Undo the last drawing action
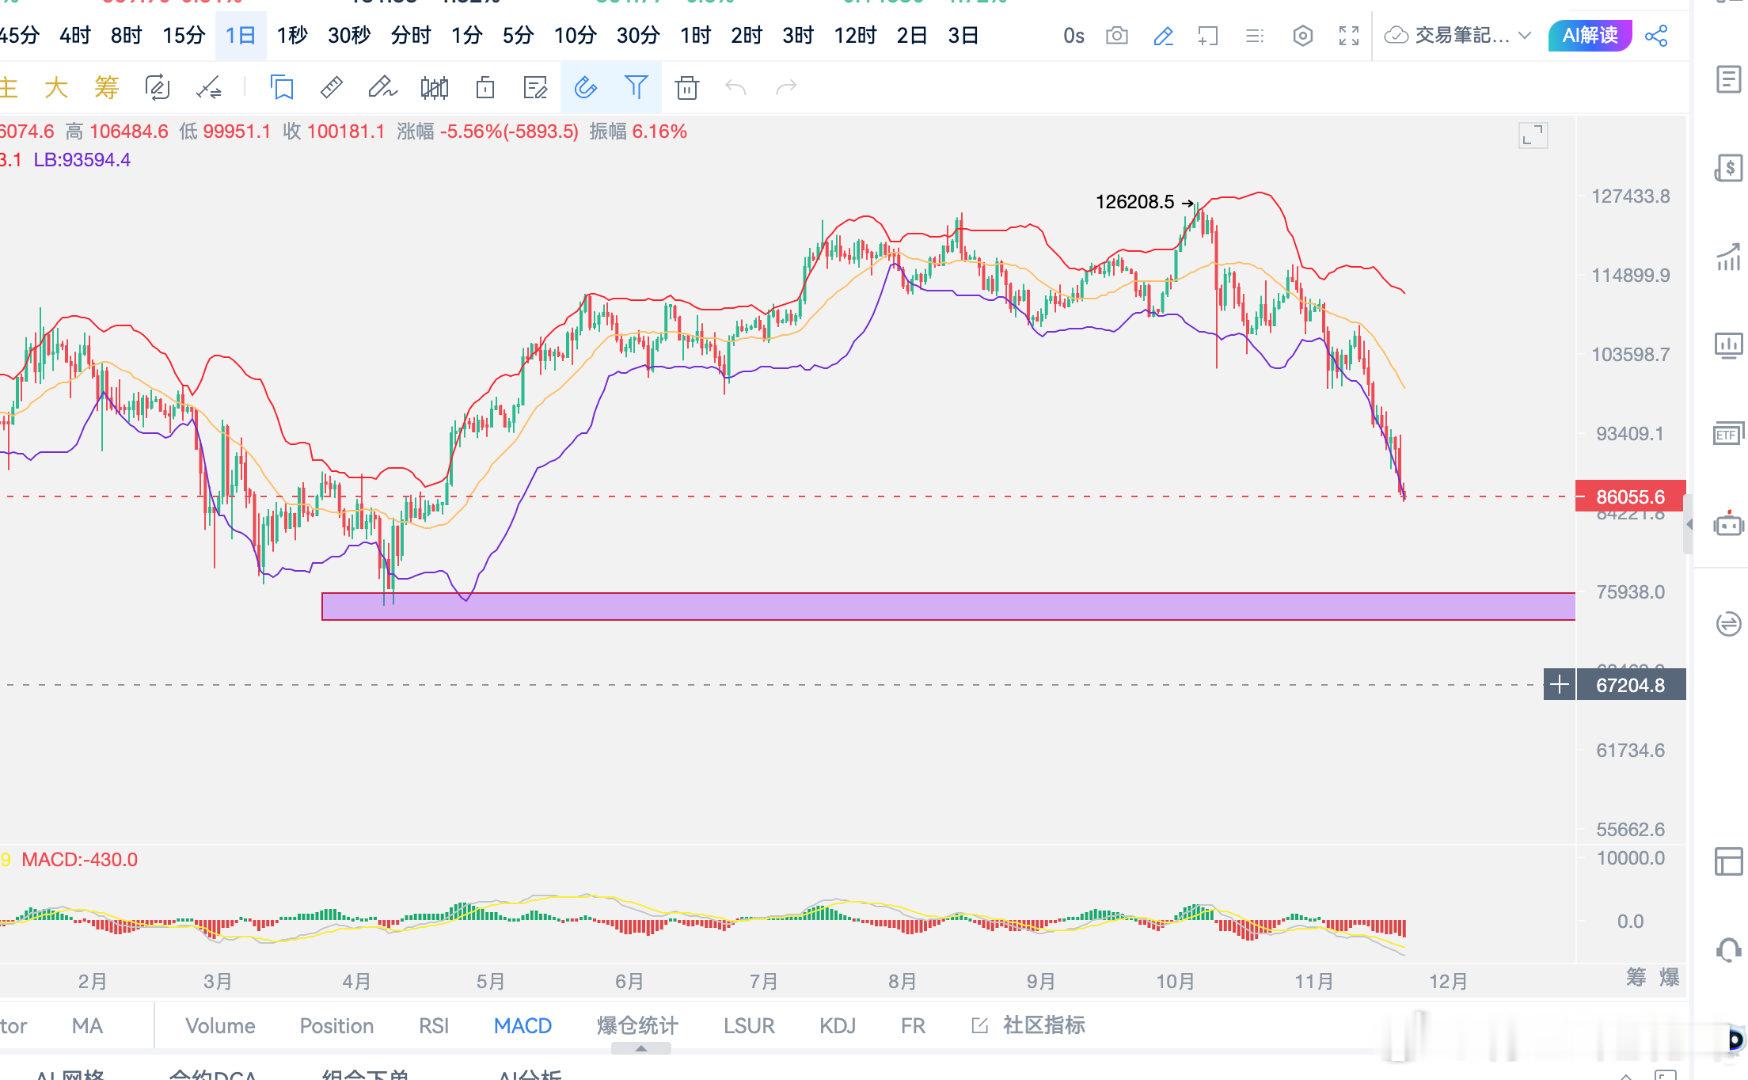 [736, 88]
